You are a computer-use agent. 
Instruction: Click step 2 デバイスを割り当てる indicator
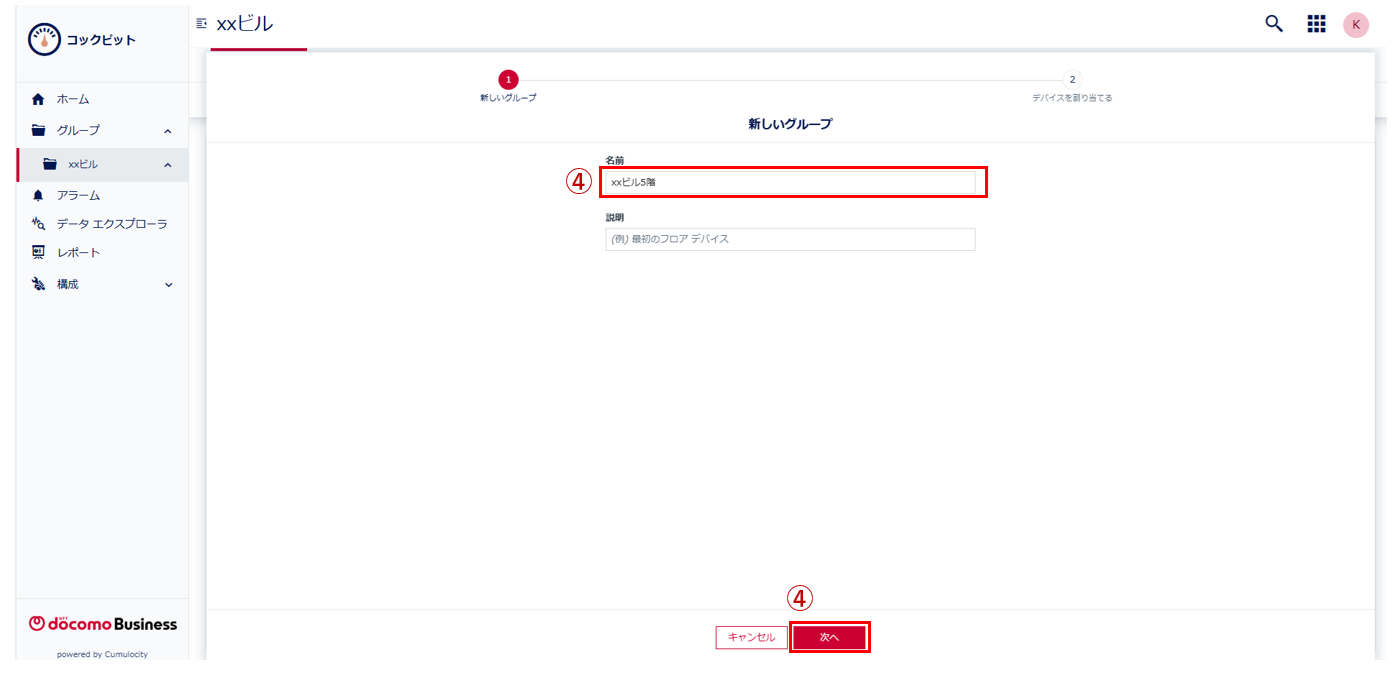click(1072, 80)
